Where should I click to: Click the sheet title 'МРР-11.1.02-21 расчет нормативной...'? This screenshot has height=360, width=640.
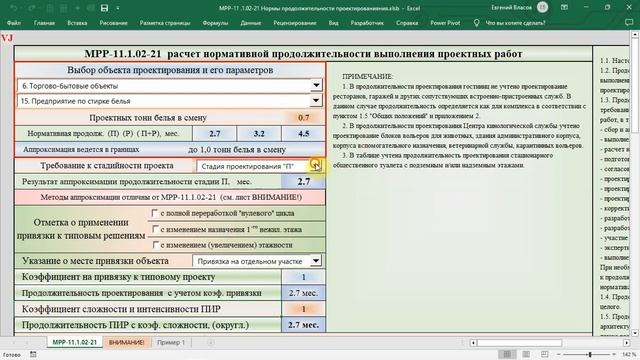303,54
